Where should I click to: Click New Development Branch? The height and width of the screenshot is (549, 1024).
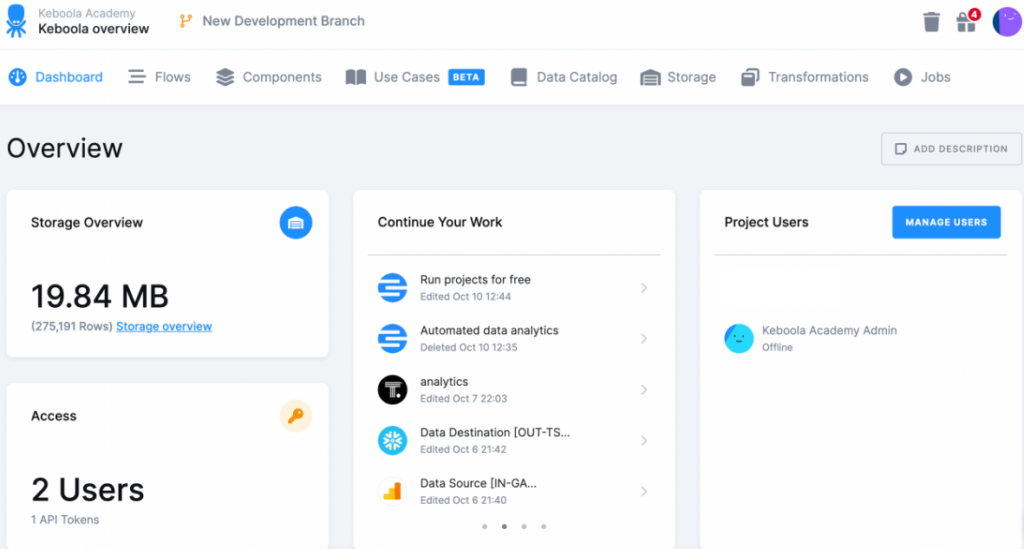283,21
